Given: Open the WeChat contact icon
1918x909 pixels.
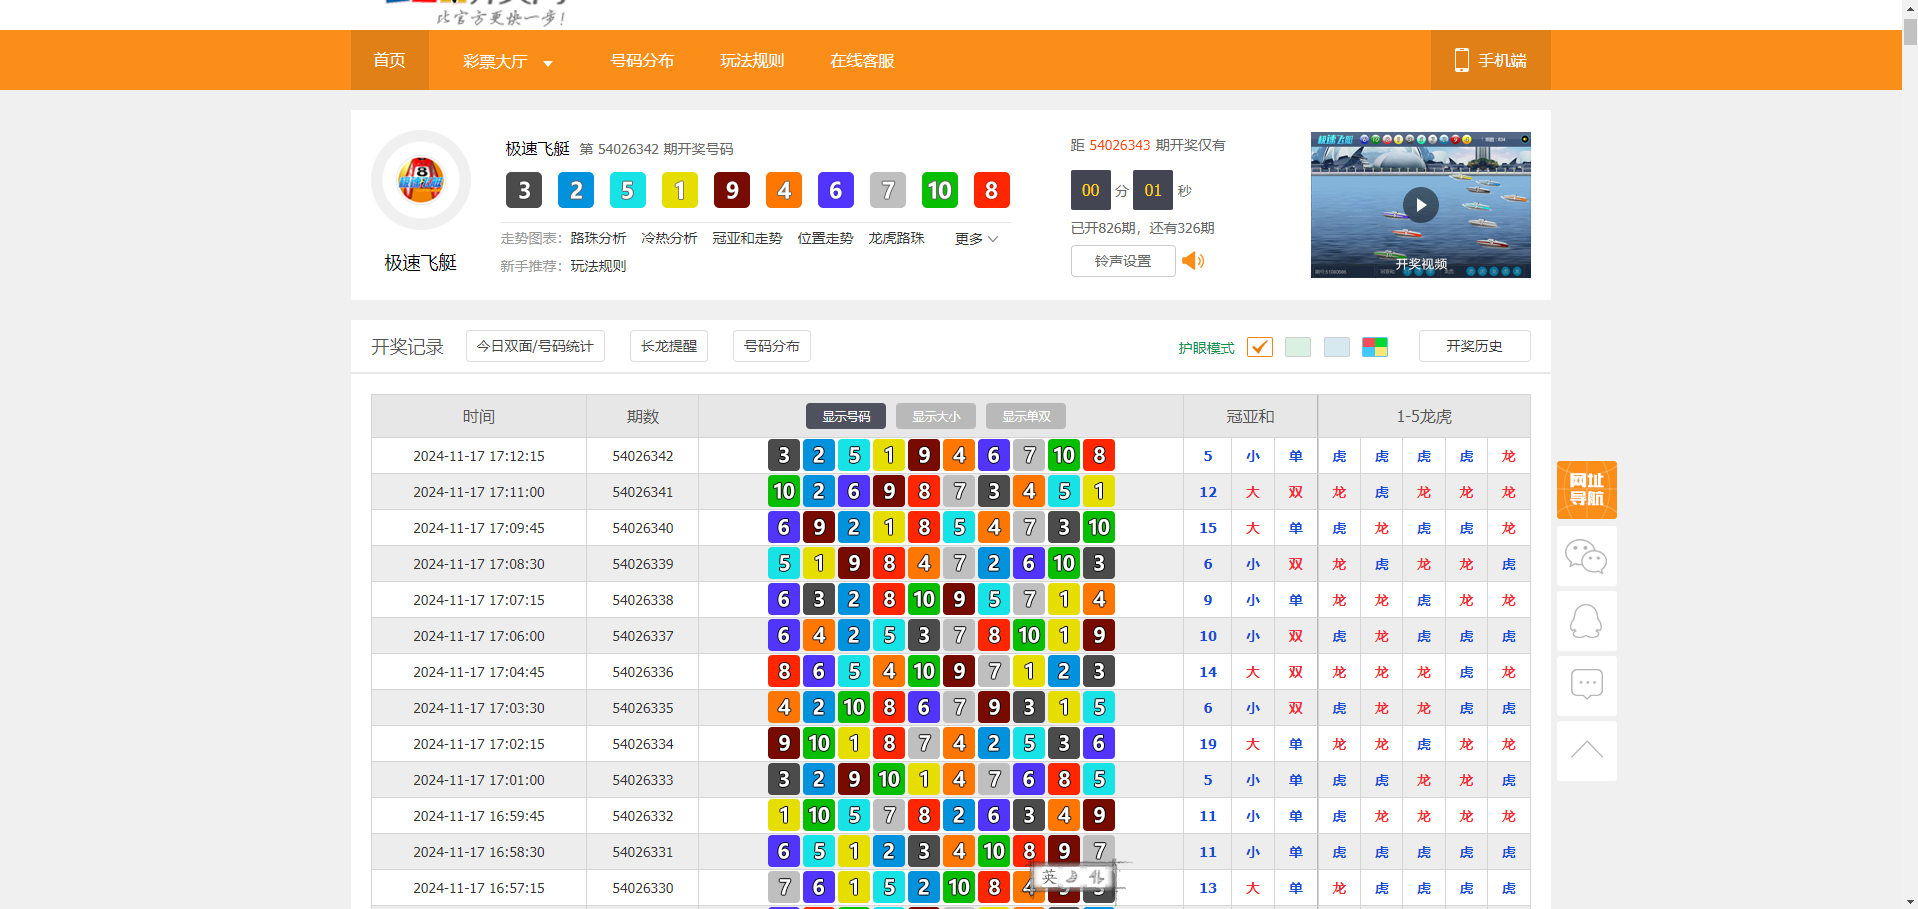Looking at the screenshot, I should (1586, 556).
